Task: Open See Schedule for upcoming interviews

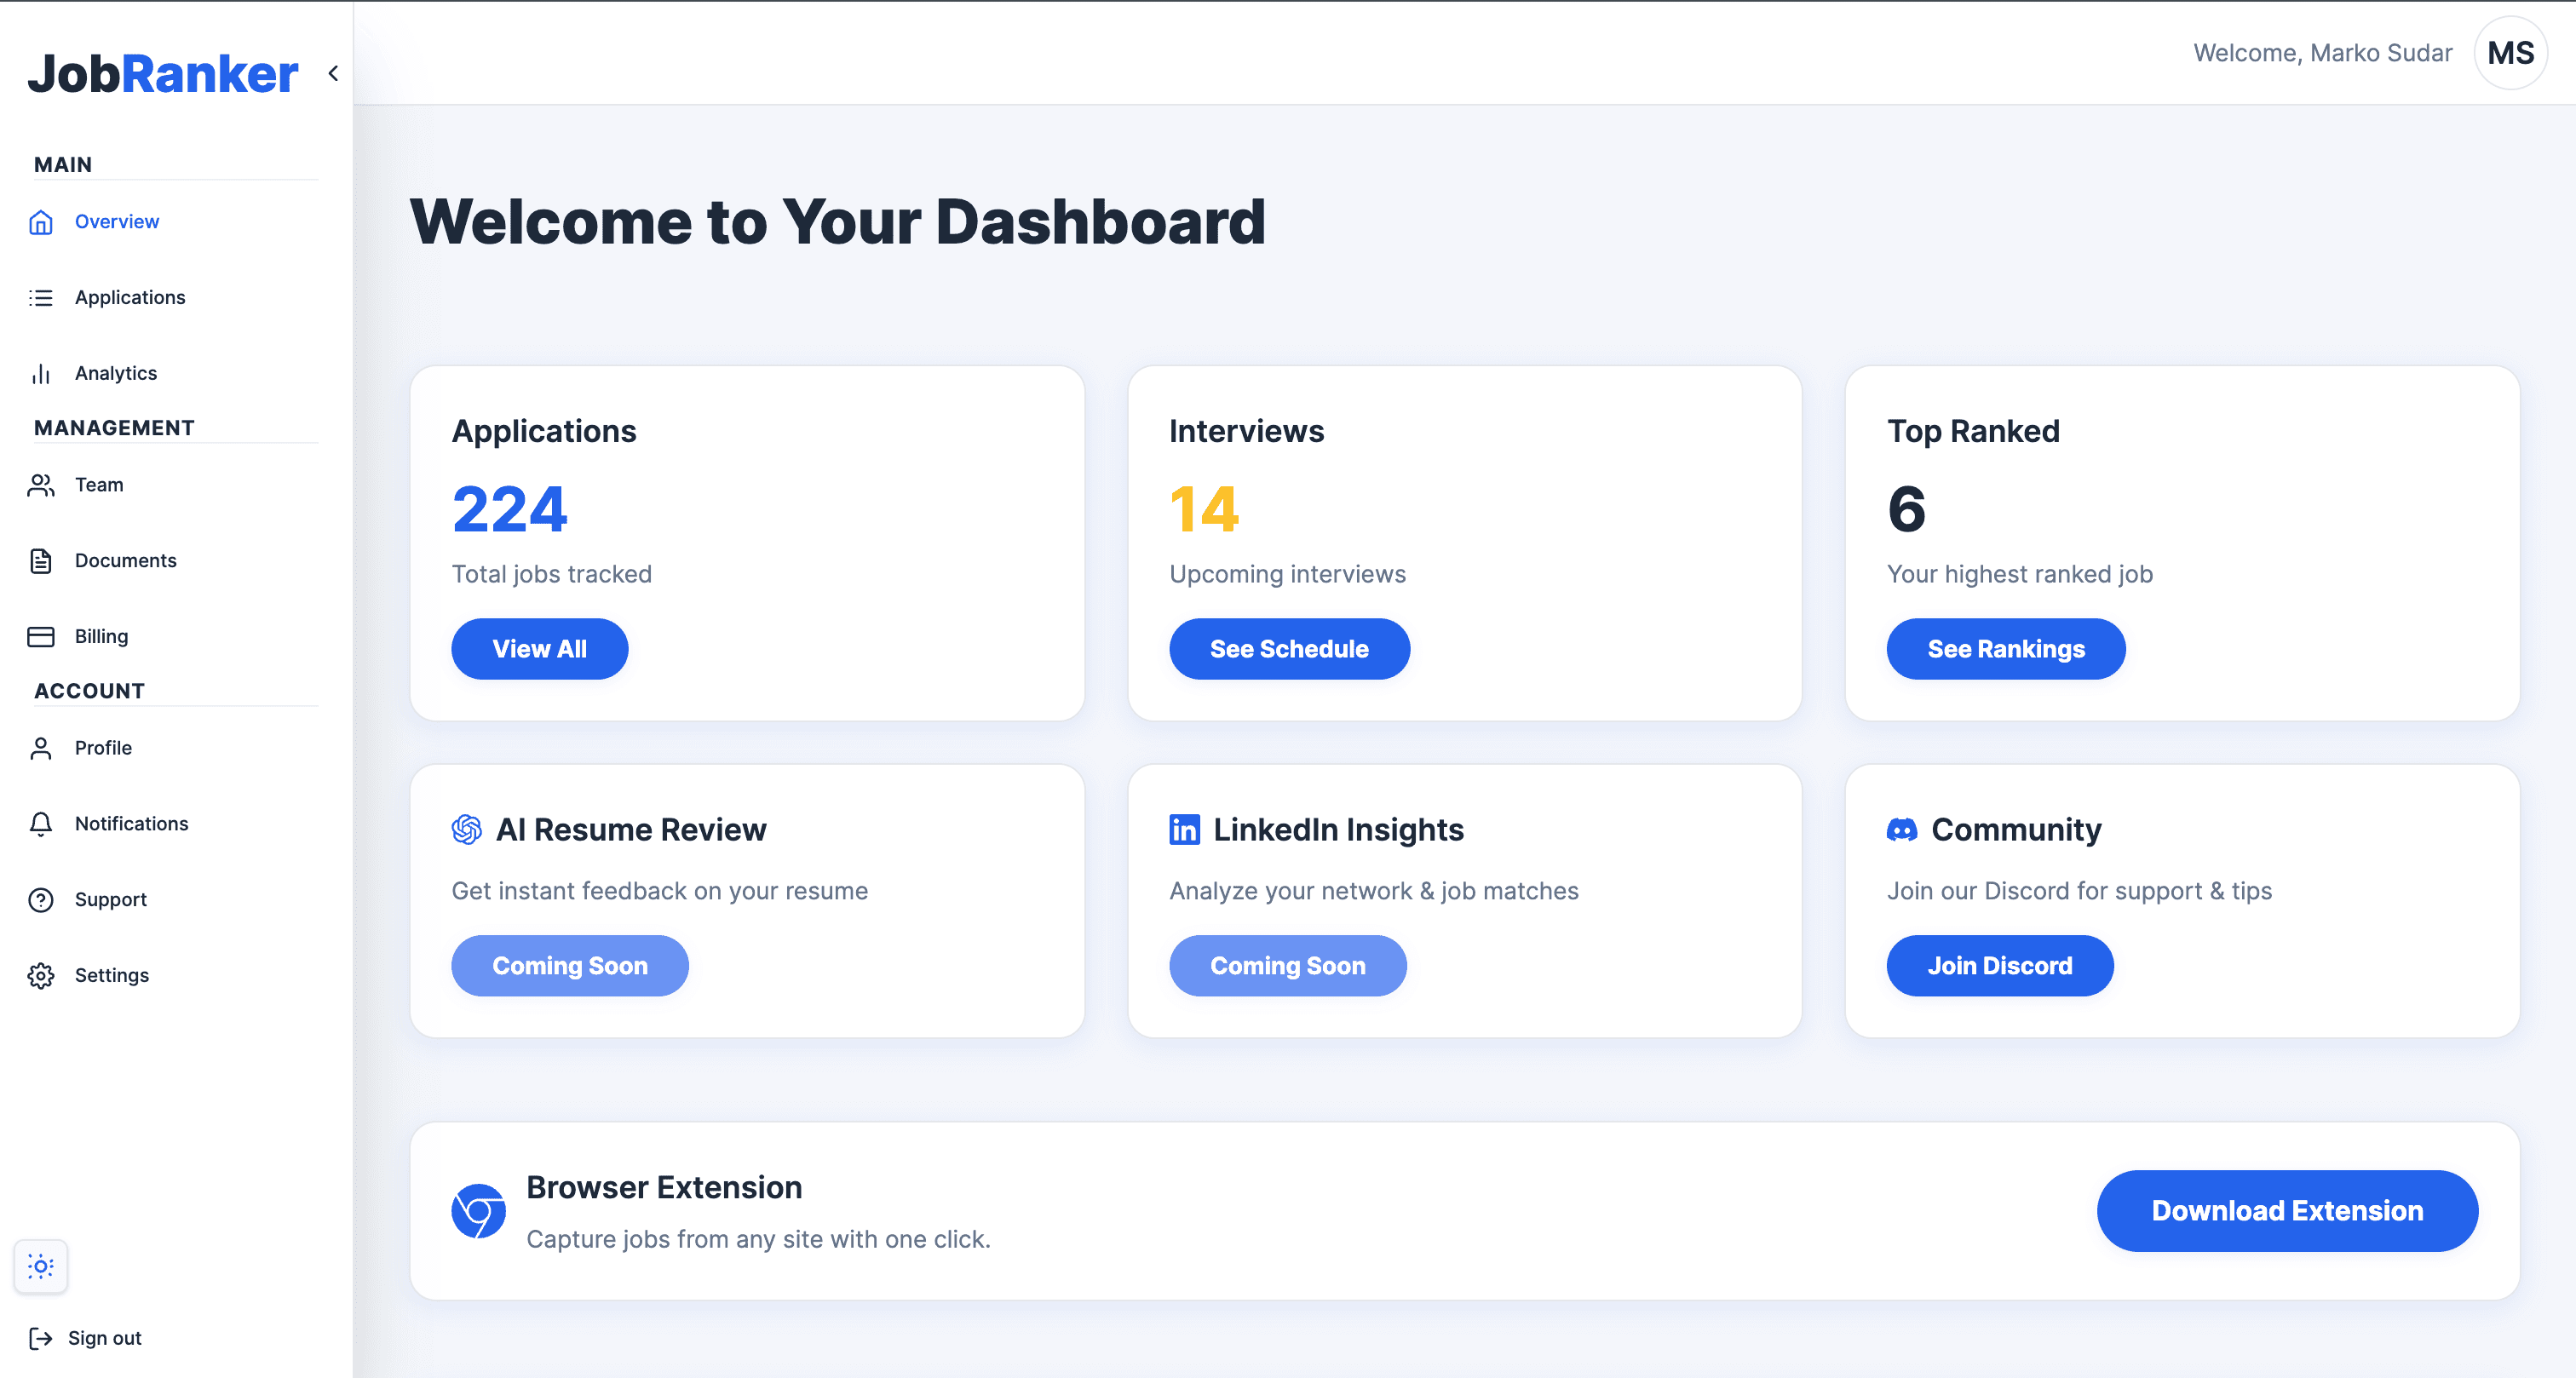Action: tap(1289, 648)
